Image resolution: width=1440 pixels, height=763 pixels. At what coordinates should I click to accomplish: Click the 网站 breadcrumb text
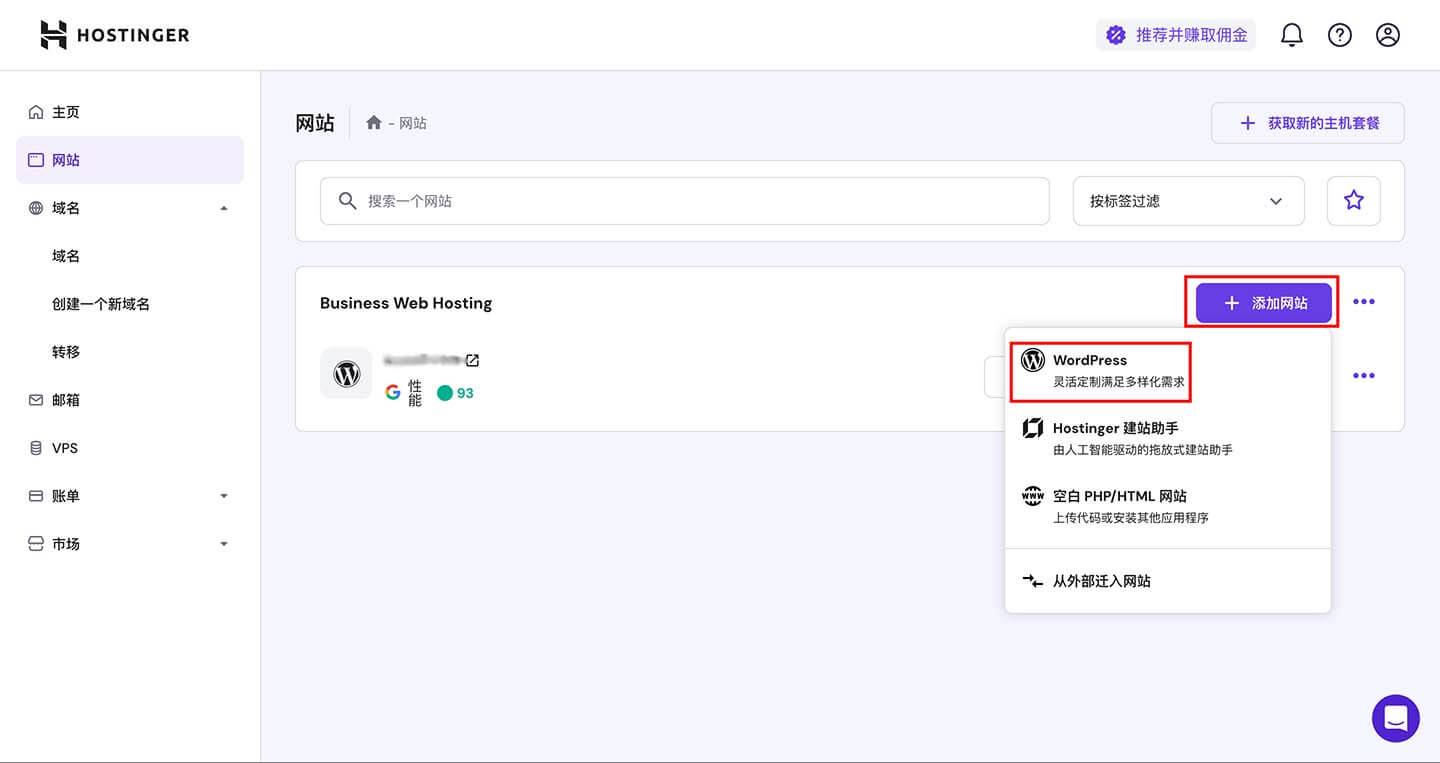(x=413, y=123)
